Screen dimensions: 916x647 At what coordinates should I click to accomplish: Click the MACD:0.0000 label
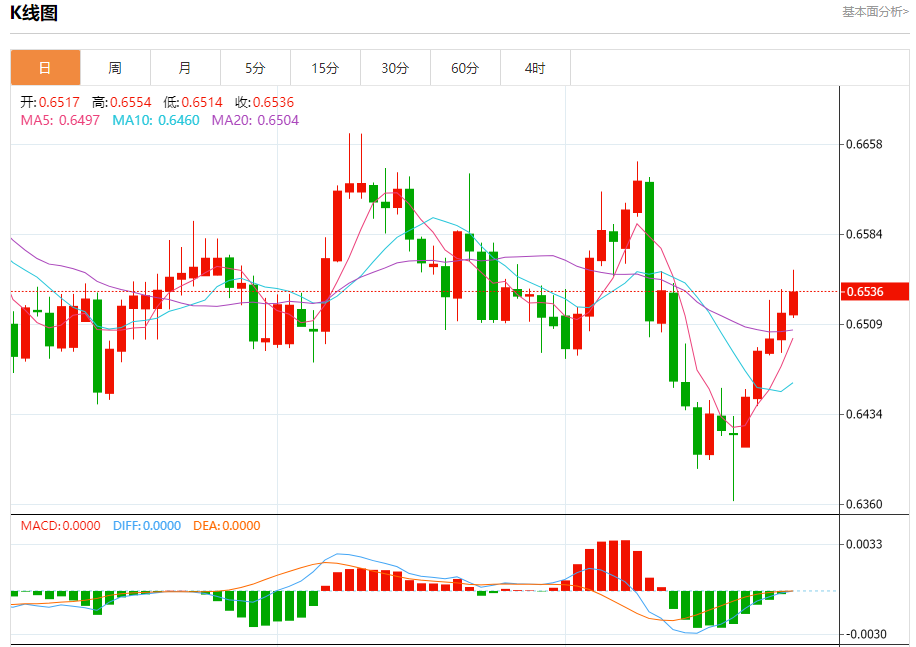[61, 526]
